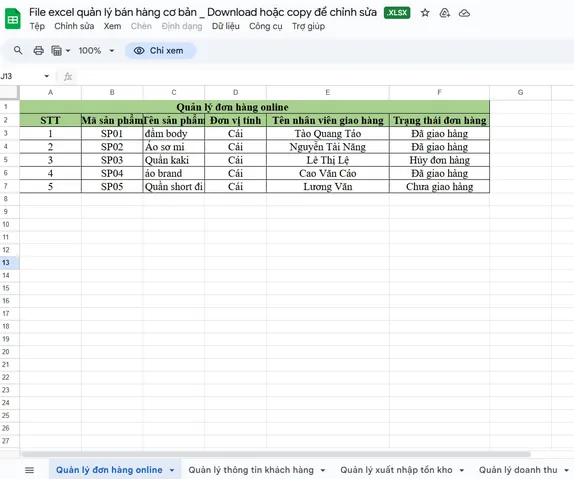Screen dimensions: 574x479
Task: Select cell Áo sơ mi
Action: 174,147
